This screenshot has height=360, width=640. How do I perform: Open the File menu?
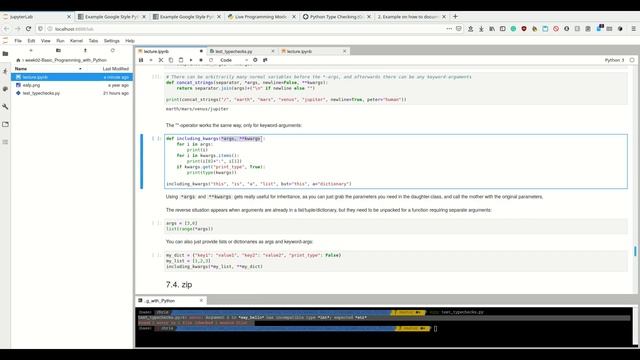click(18, 41)
